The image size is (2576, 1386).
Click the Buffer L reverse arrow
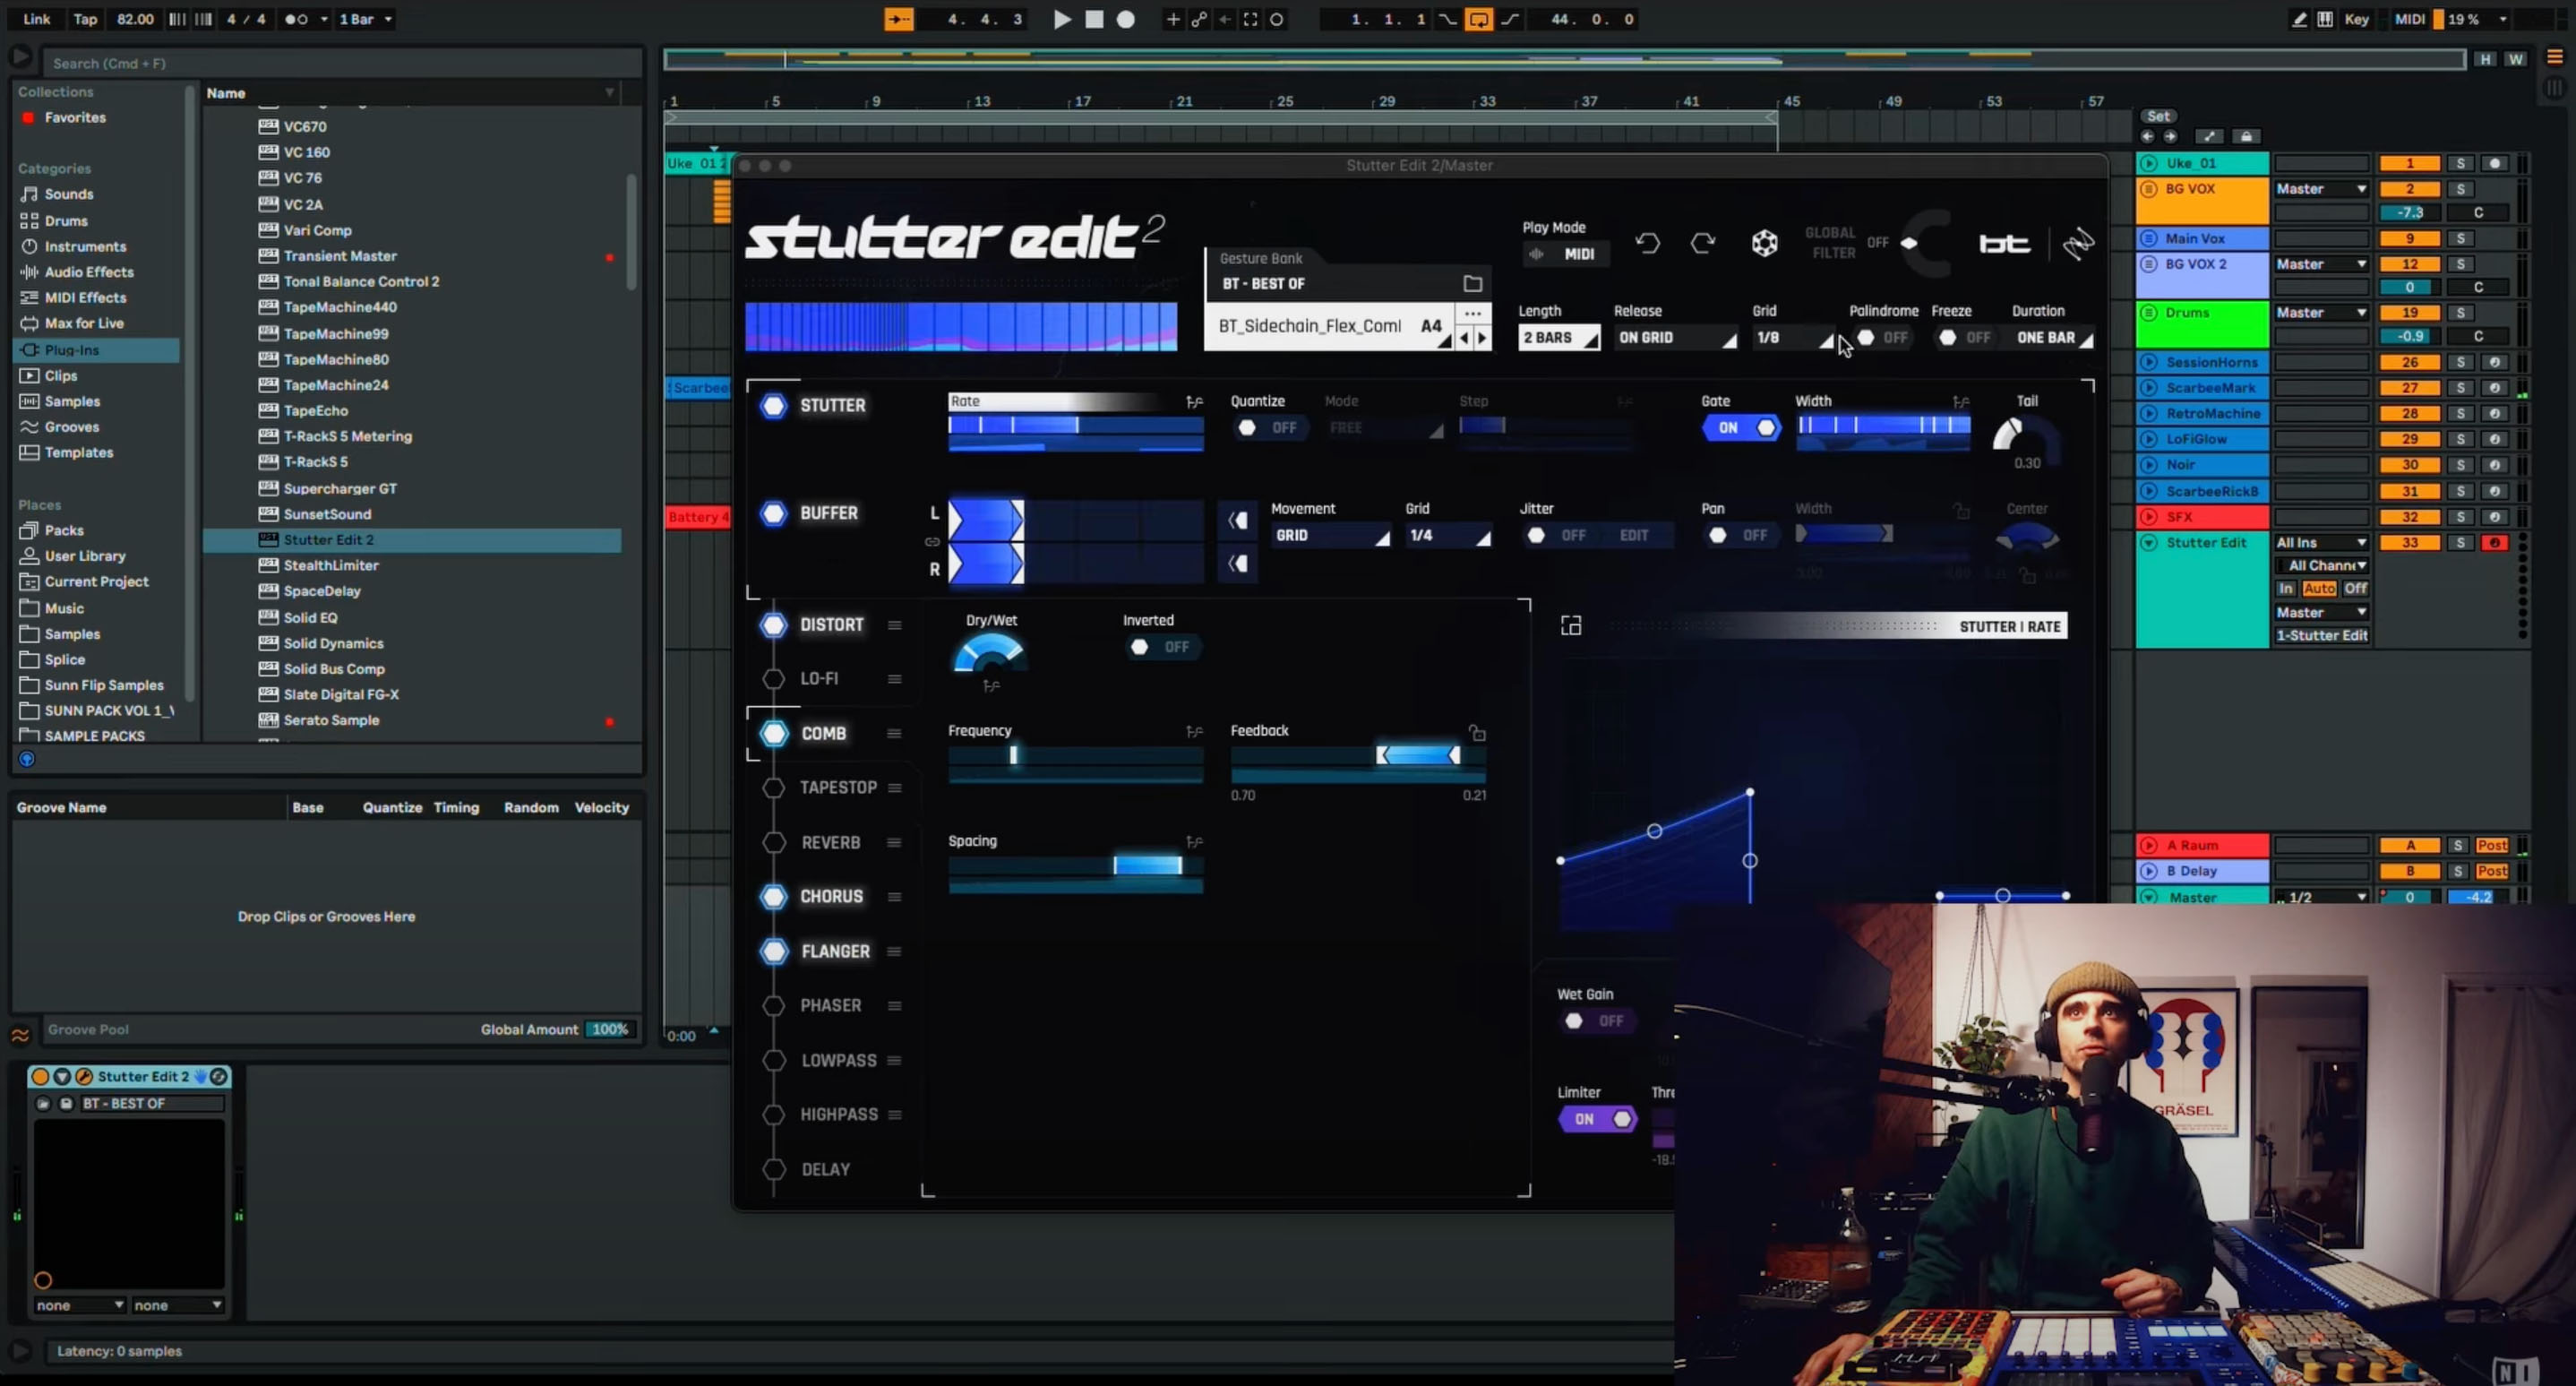tap(1238, 520)
